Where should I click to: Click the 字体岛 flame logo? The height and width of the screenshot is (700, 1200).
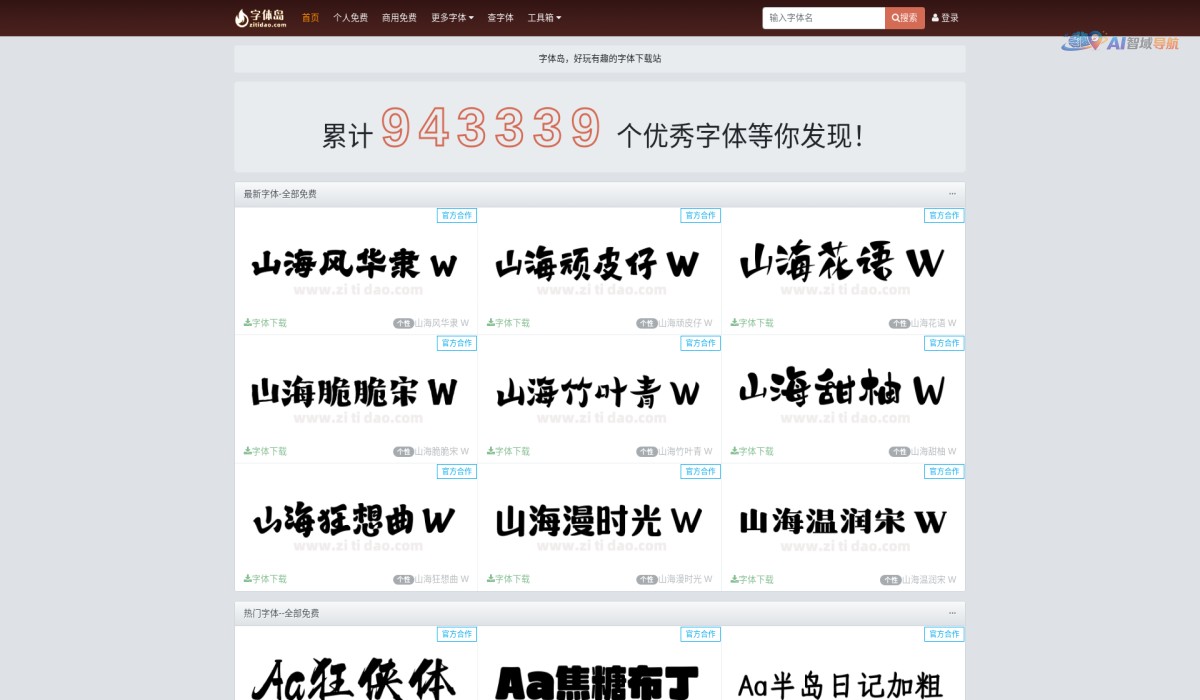pyautogui.click(x=241, y=17)
